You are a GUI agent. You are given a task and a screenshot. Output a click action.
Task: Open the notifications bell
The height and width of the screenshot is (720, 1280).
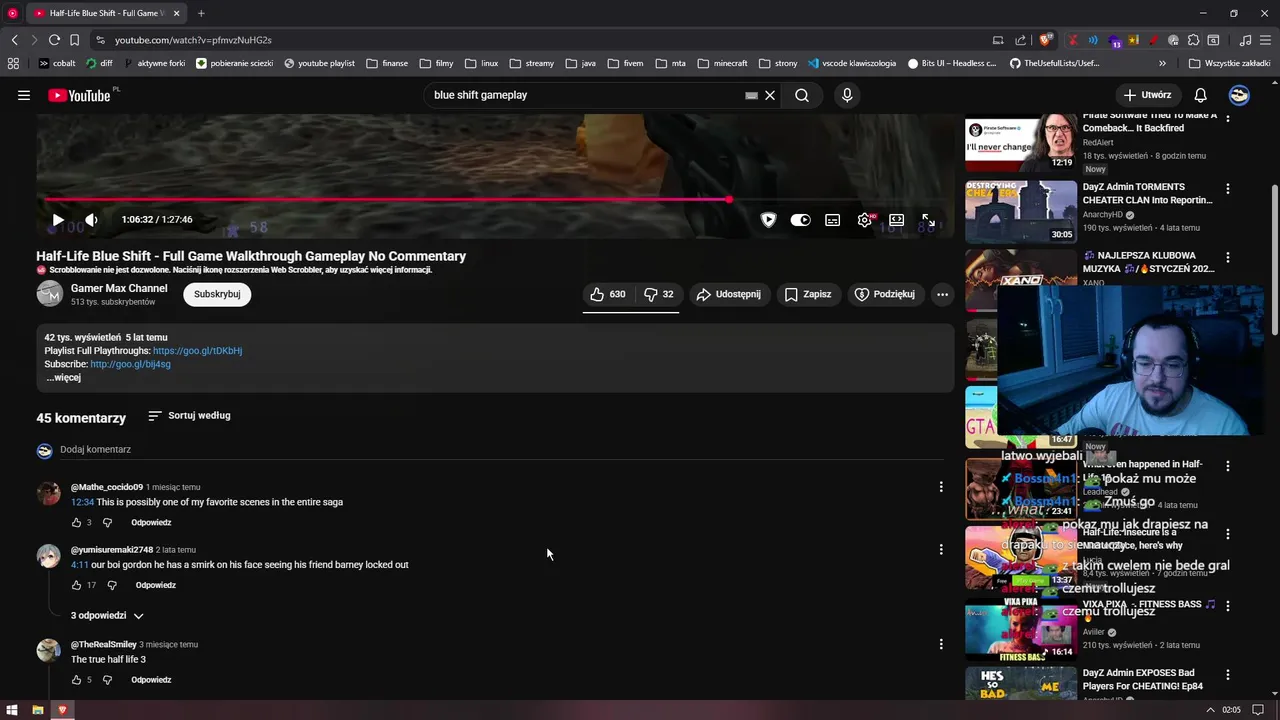point(1201,95)
